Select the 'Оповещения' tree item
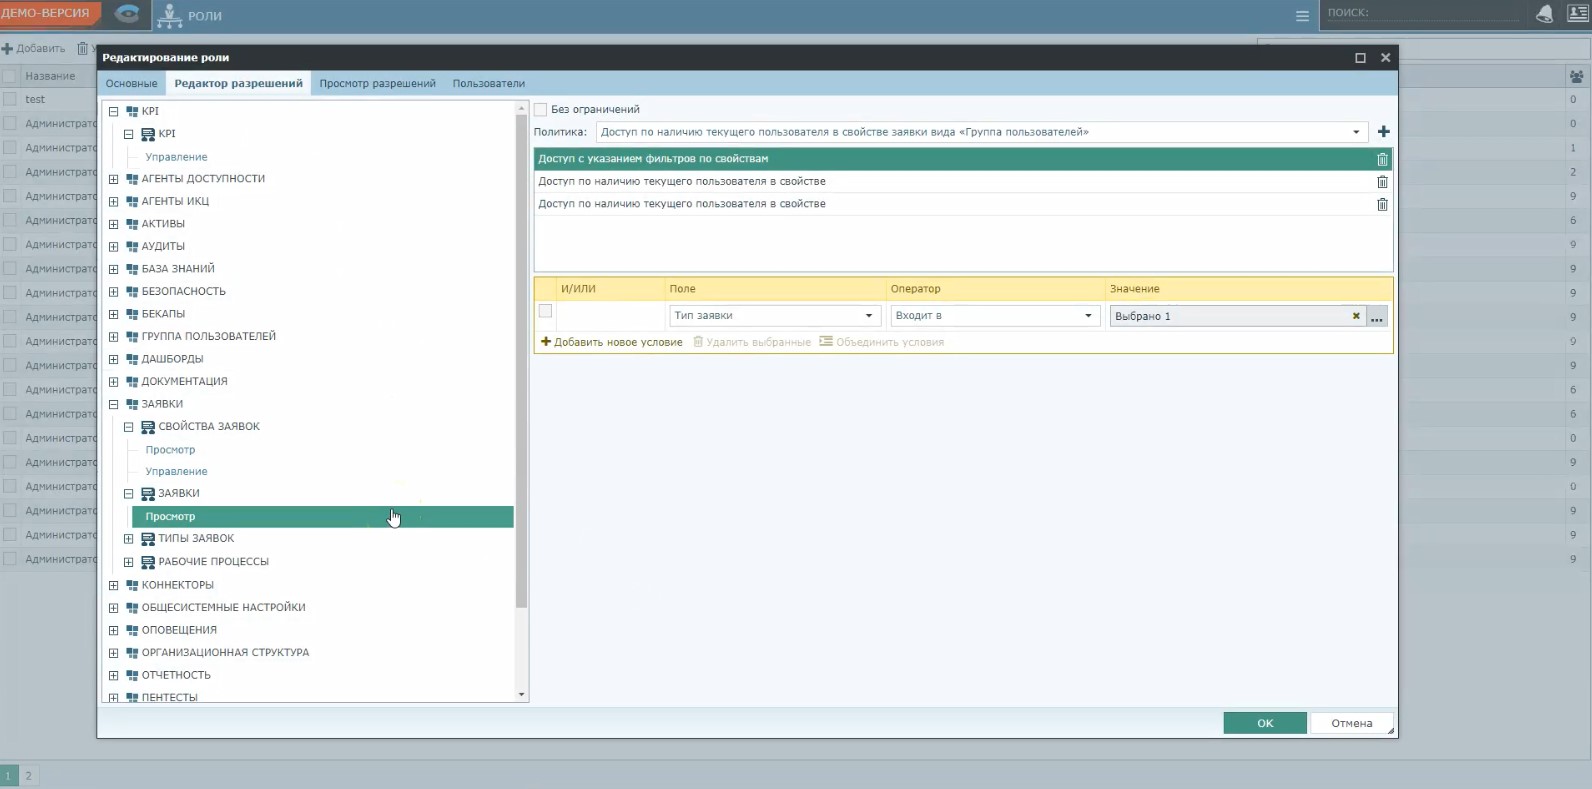The height and width of the screenshot is (789, 1592). click(x=179, y=630)
